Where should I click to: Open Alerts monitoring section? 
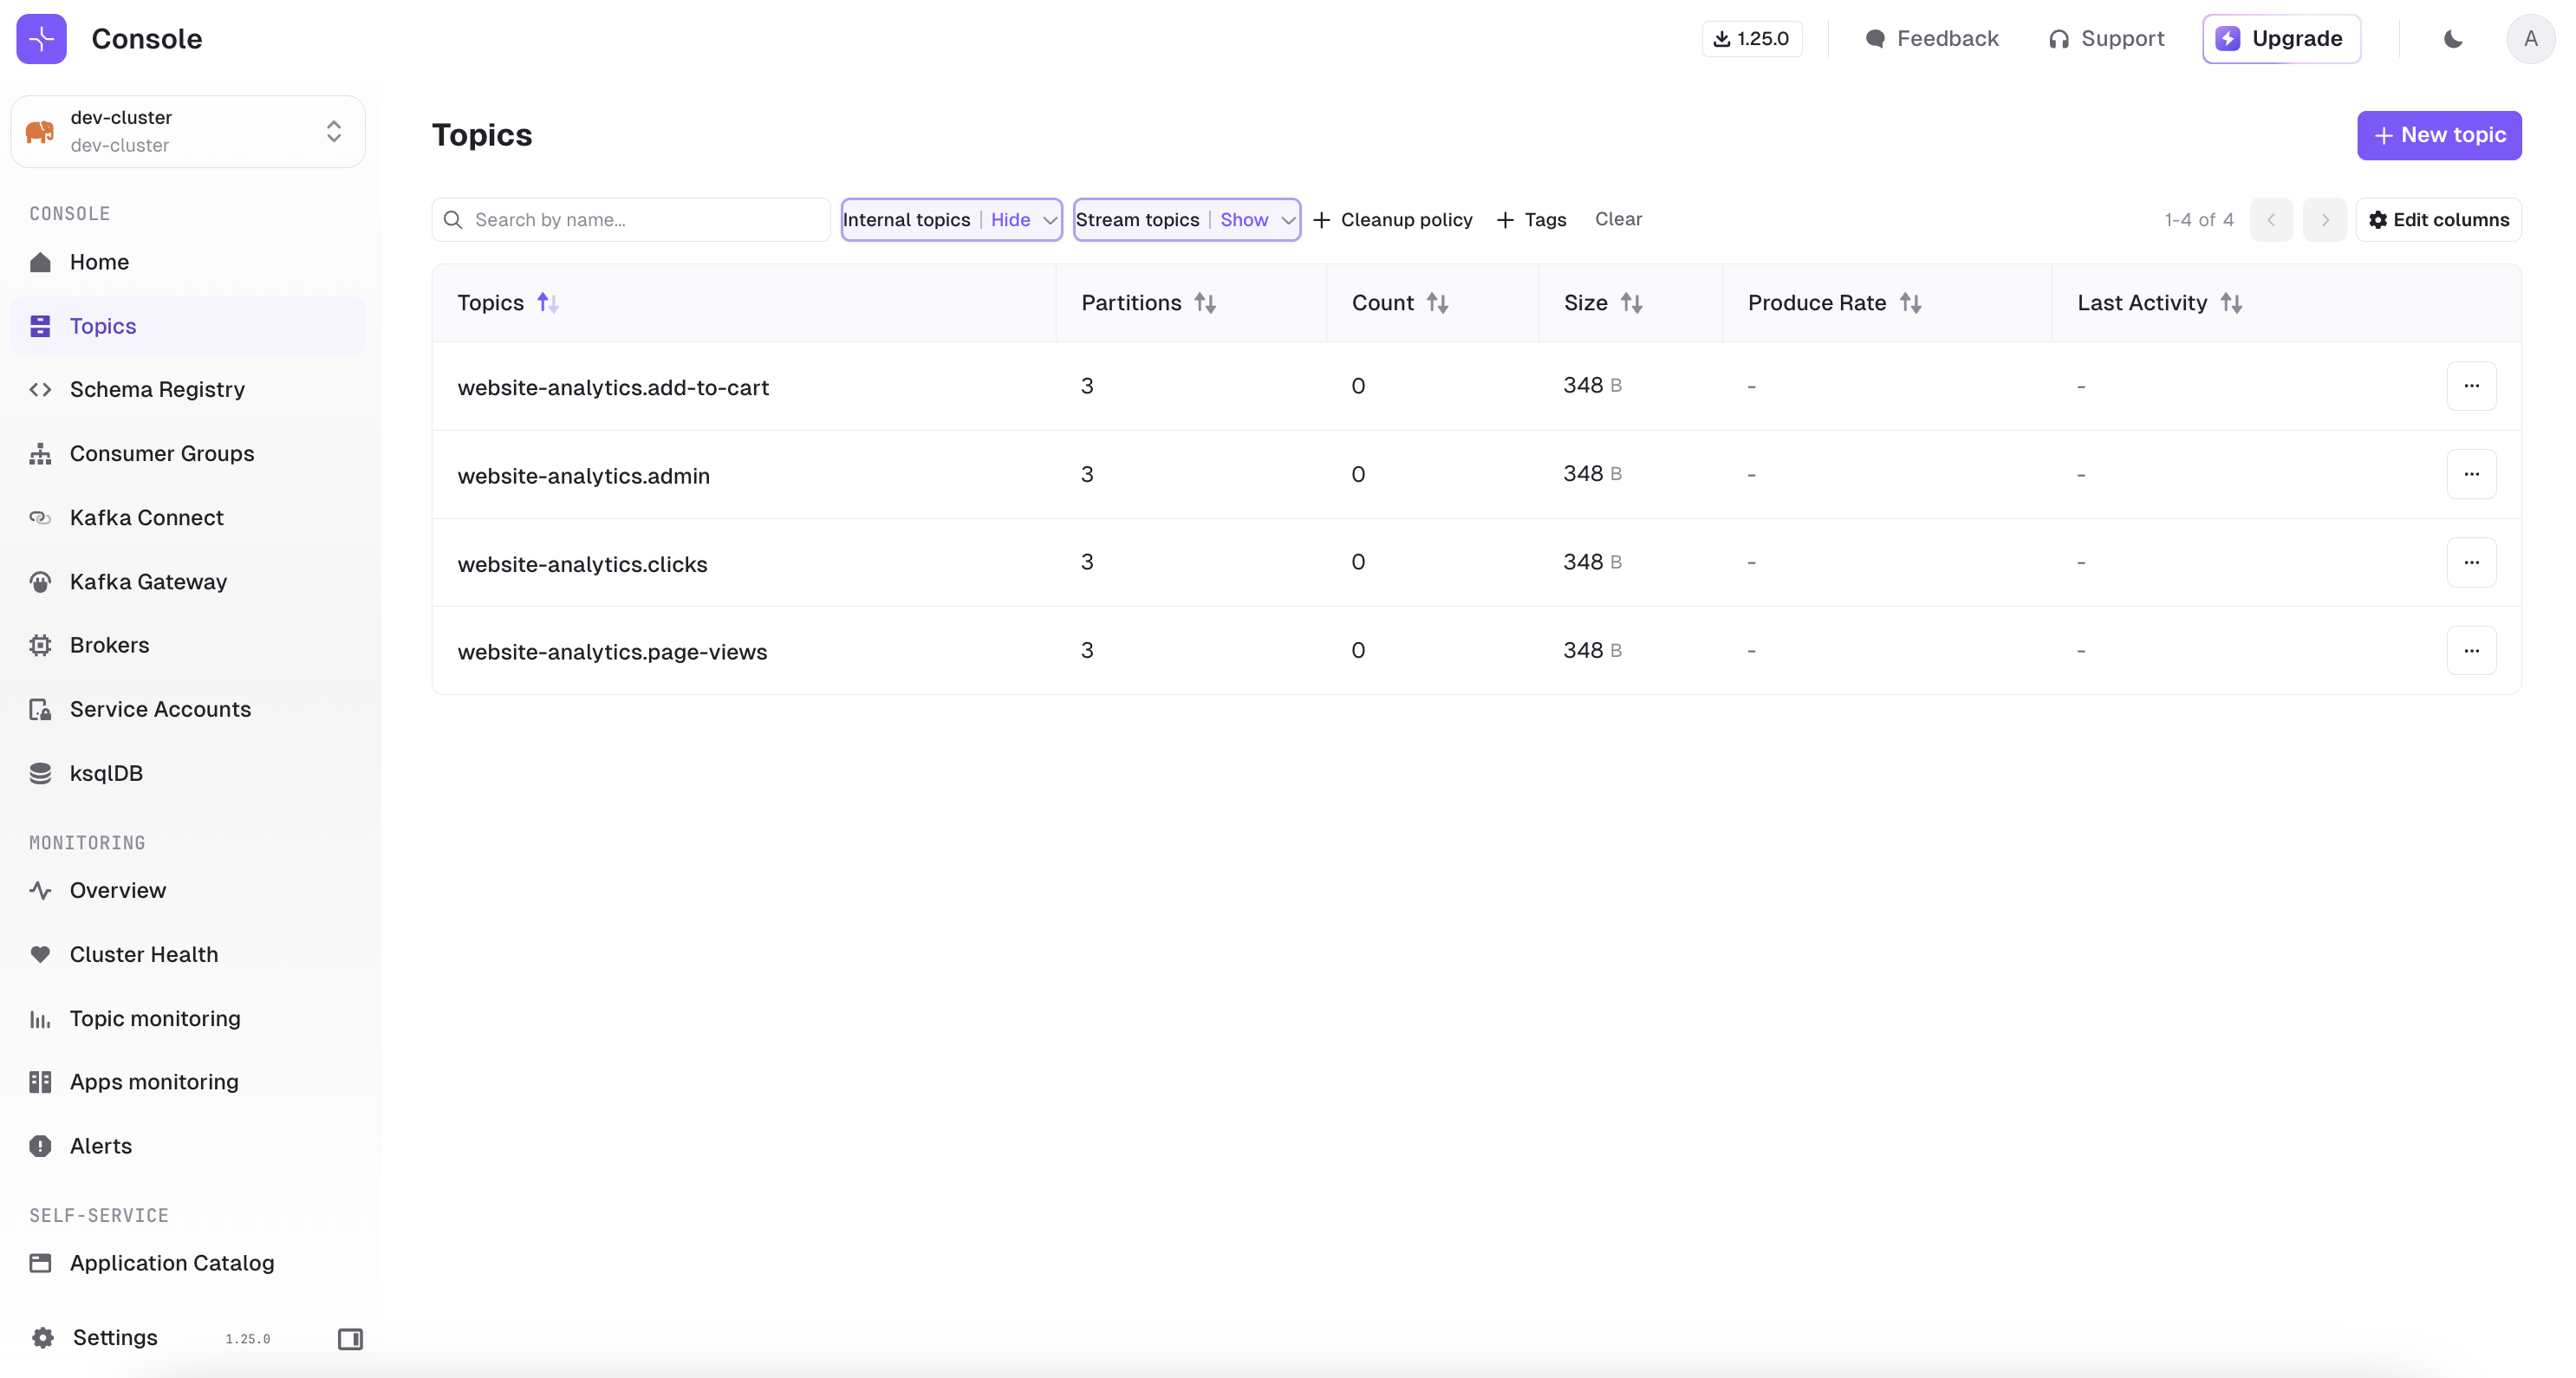pos(101,1145)
